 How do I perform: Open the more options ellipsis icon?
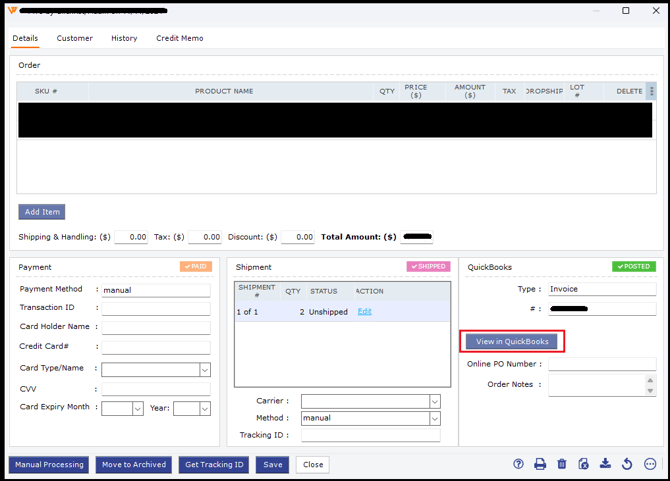point(650,464)
